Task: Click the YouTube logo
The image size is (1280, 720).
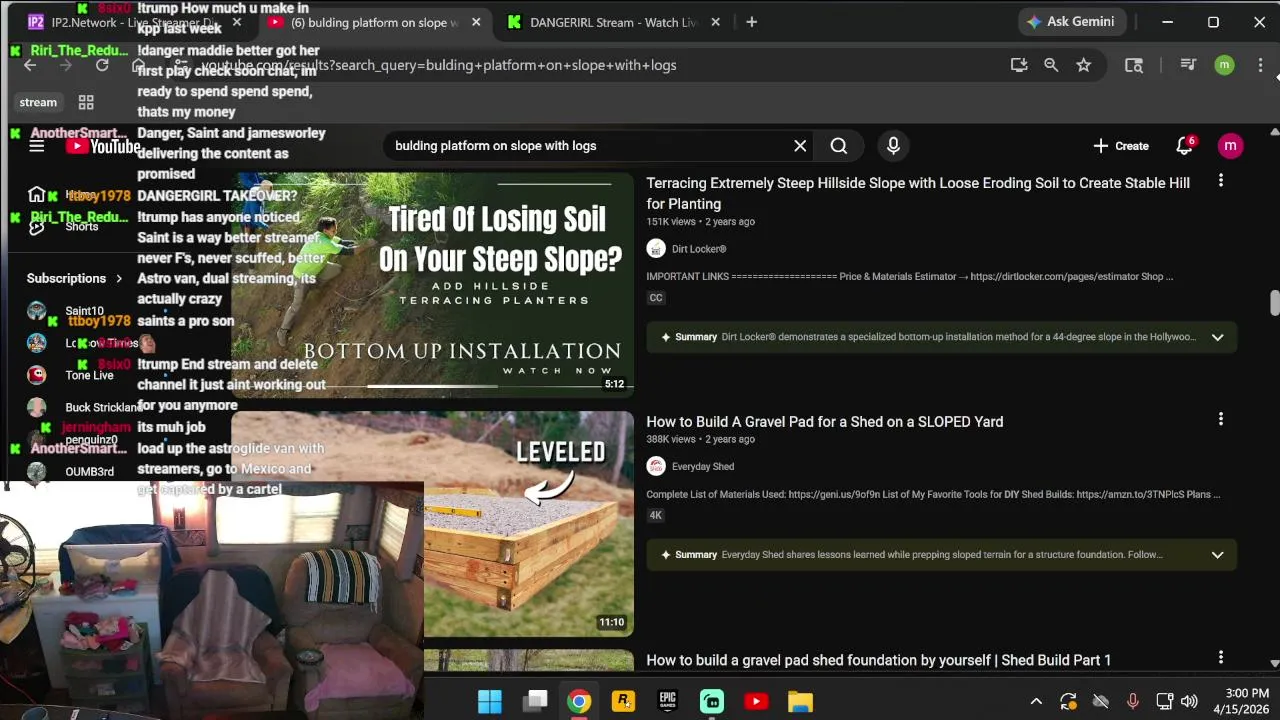Action: [103, 146]
